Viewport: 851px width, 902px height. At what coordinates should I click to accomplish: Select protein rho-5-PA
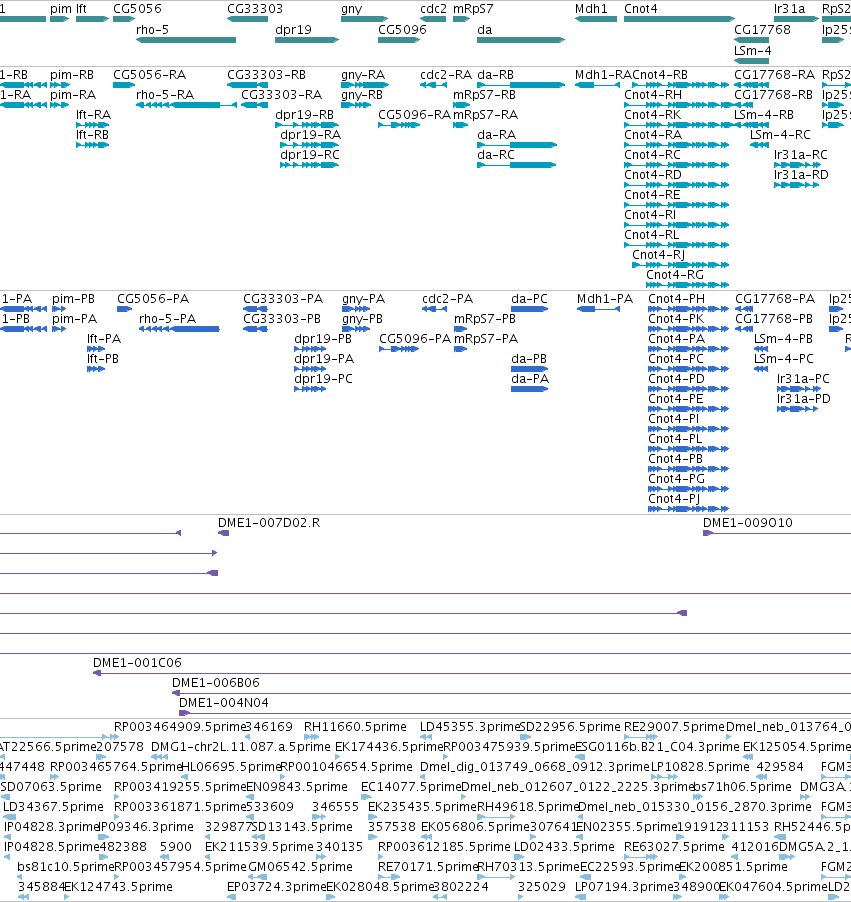(x=167, y=319)
